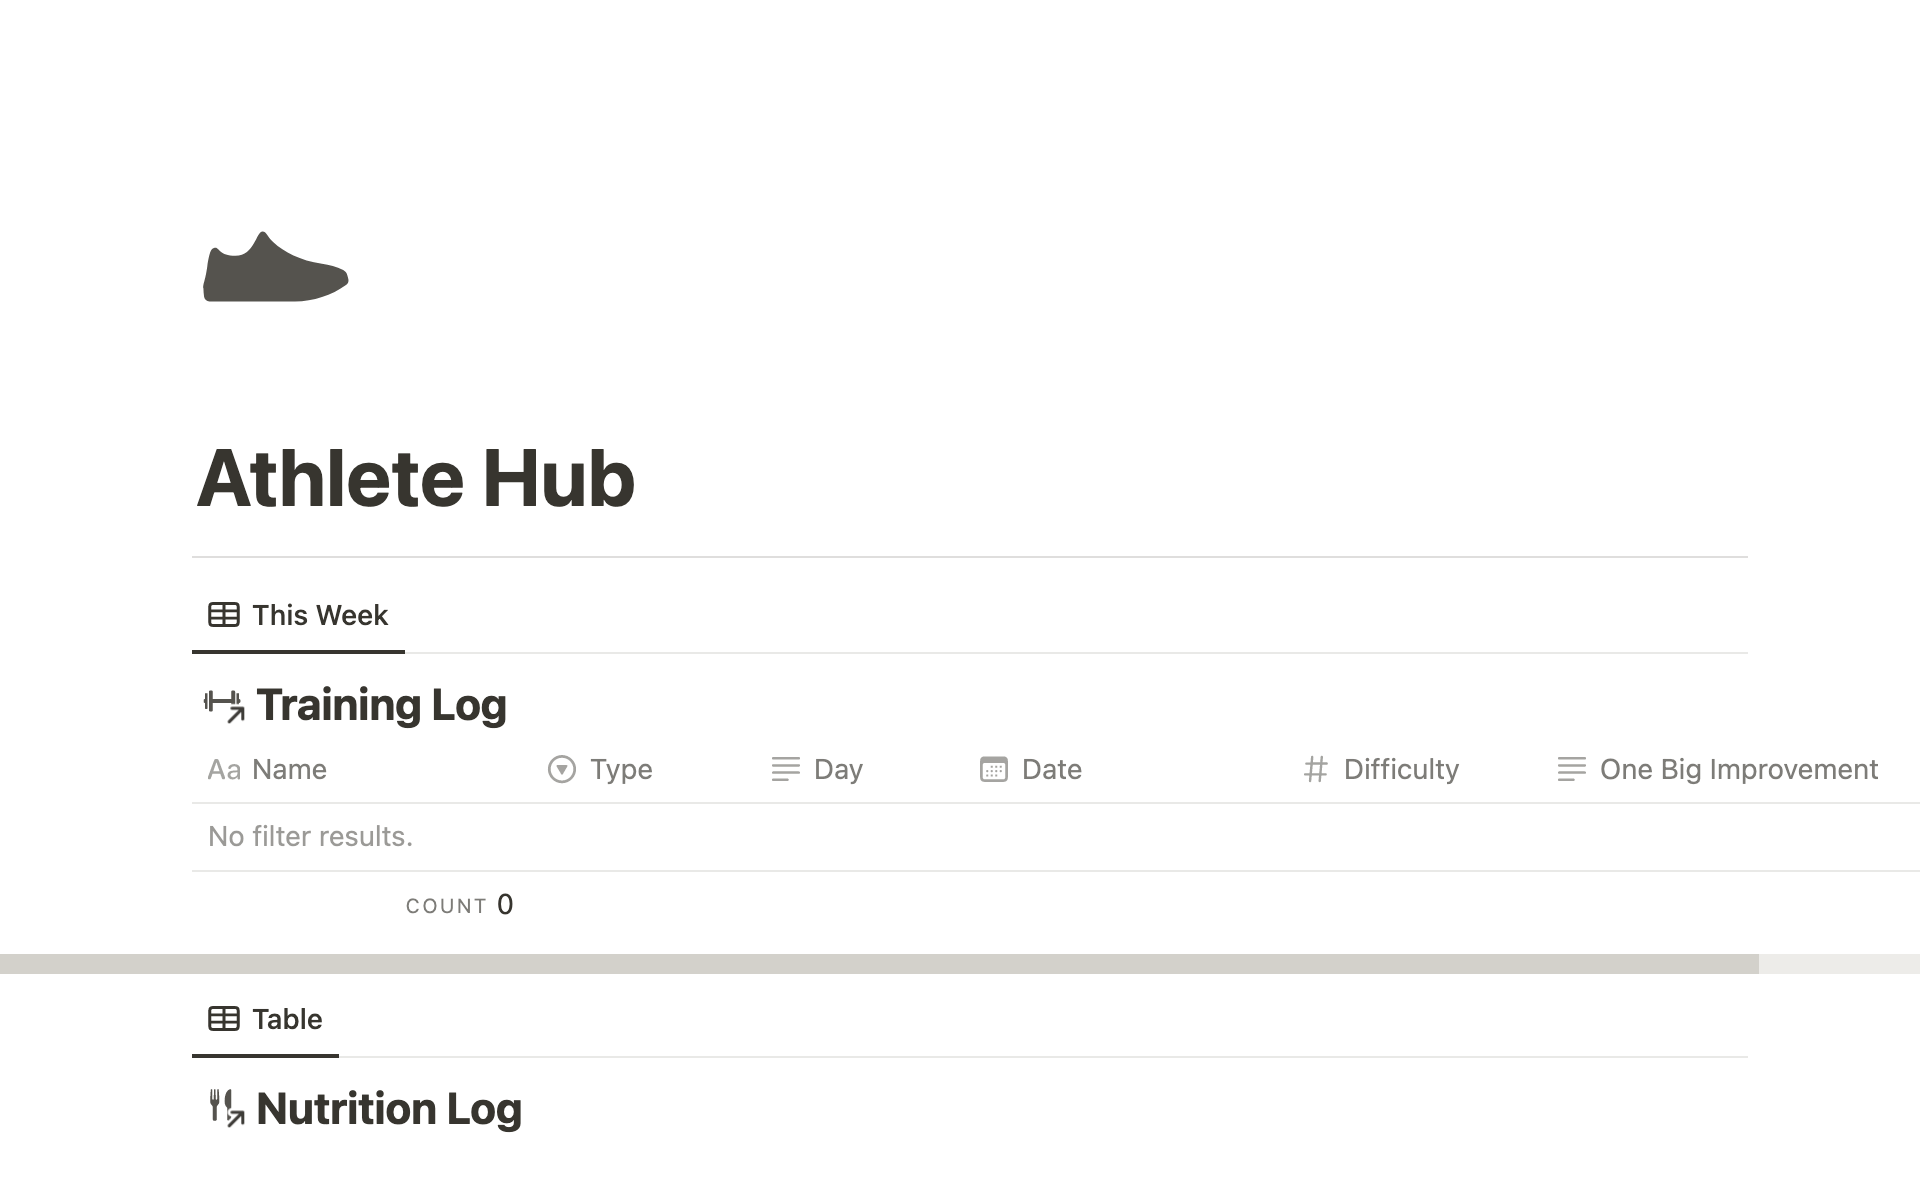Click the Training Log dumbbell icon
1920x1200 pixels.
click(224, 705)
